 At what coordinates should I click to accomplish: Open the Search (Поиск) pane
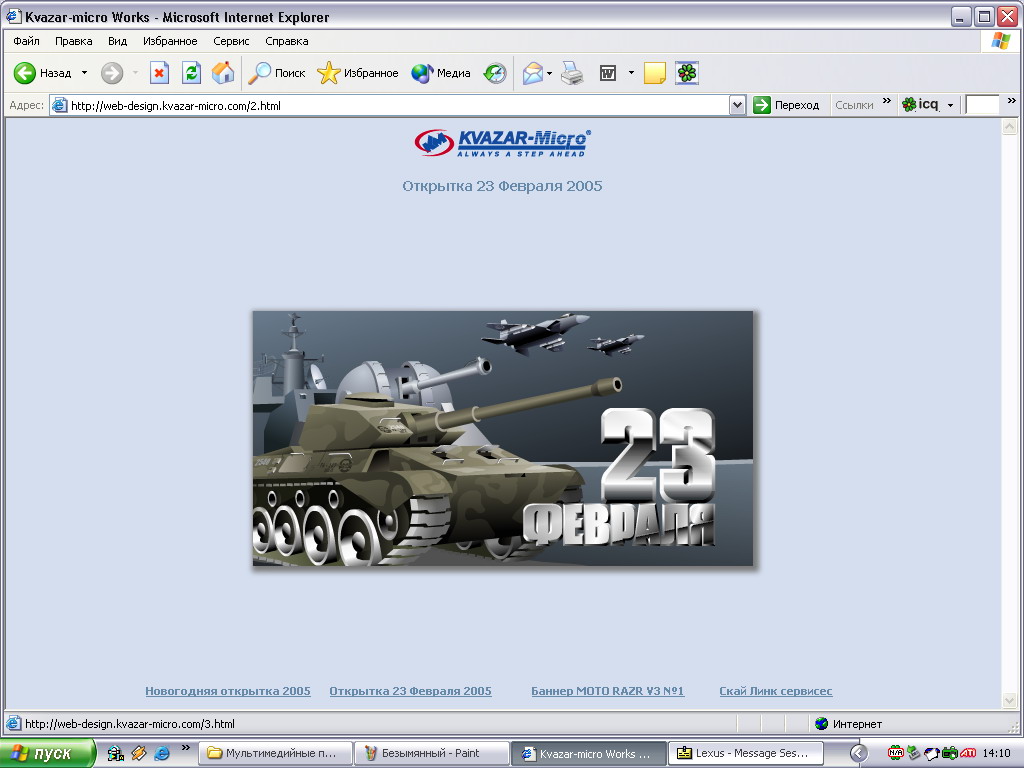coord(277,73)
